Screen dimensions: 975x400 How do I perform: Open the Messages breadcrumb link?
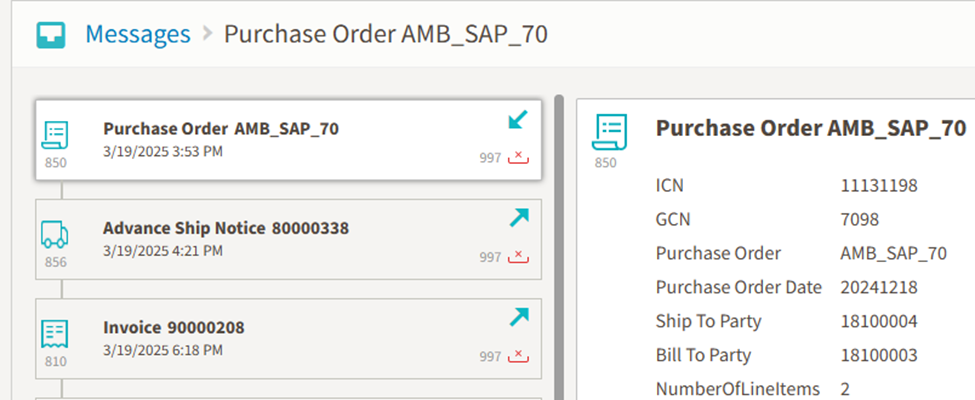[138, 34]
